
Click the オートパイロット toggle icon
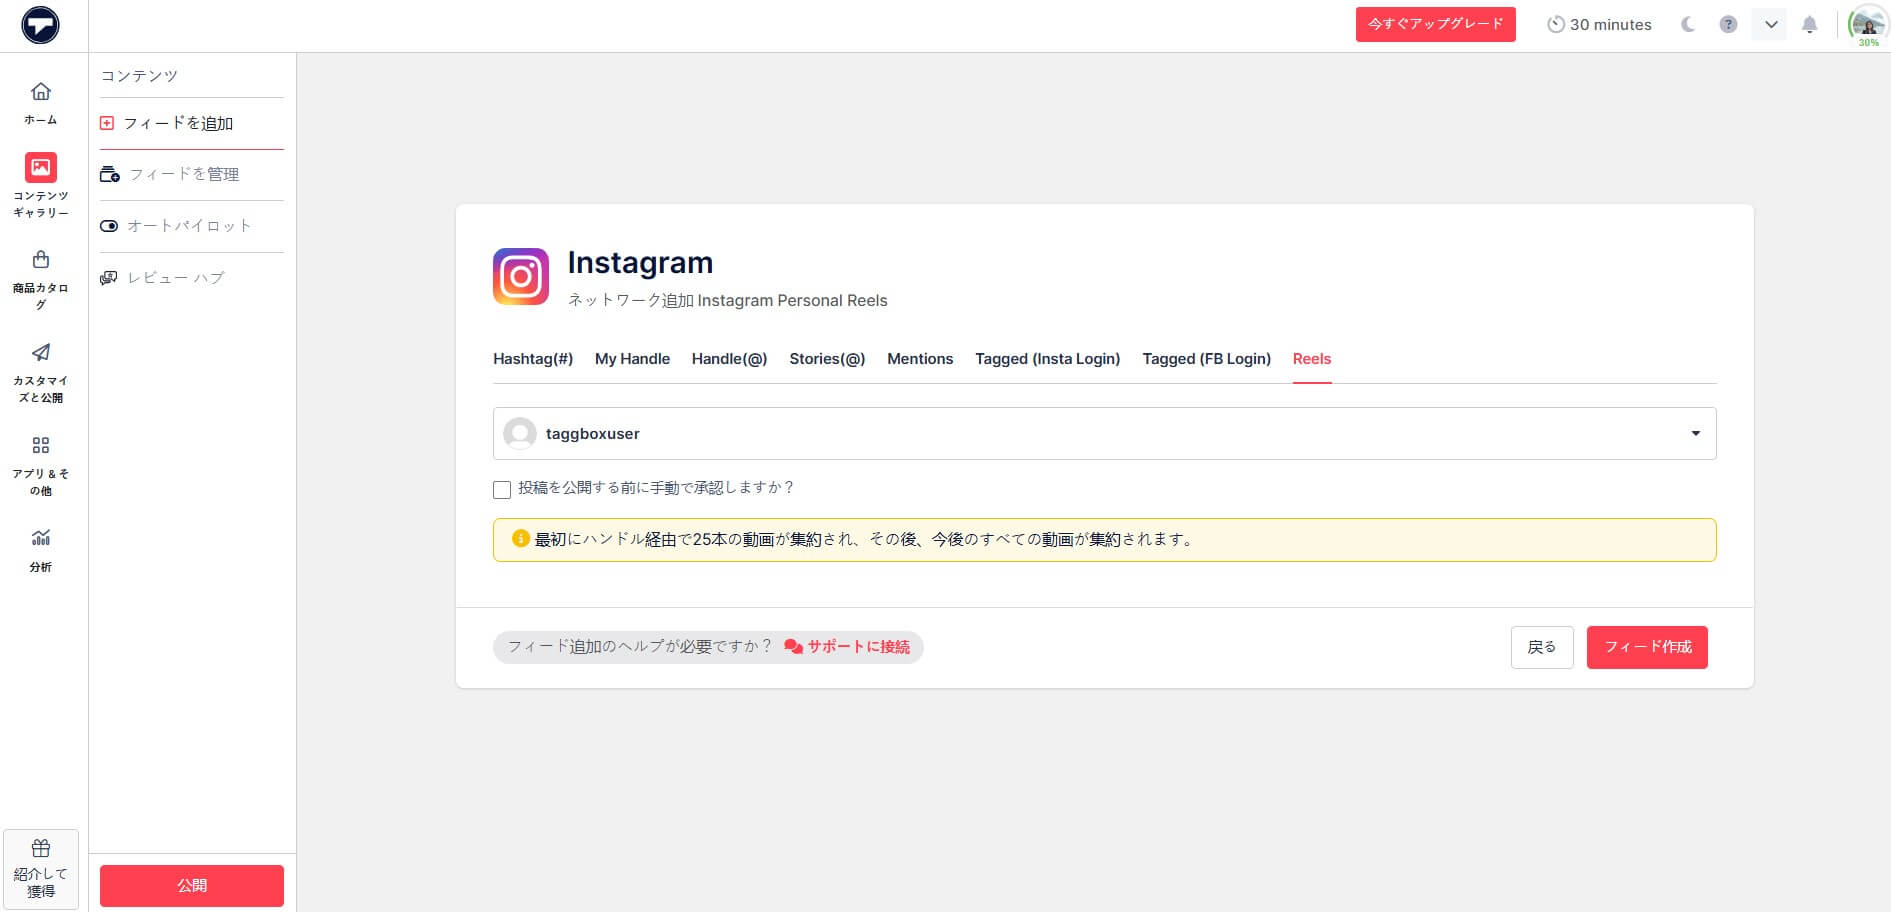click(109, 226)
